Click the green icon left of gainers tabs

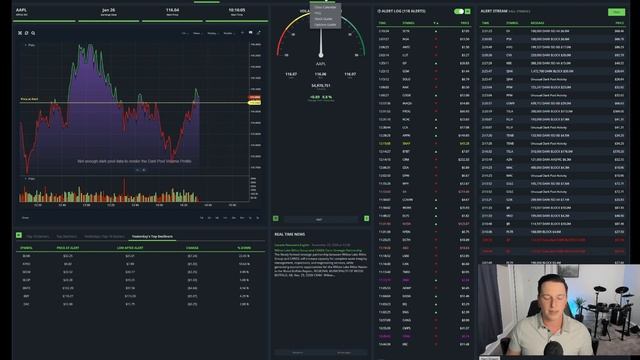pos(19,235)
